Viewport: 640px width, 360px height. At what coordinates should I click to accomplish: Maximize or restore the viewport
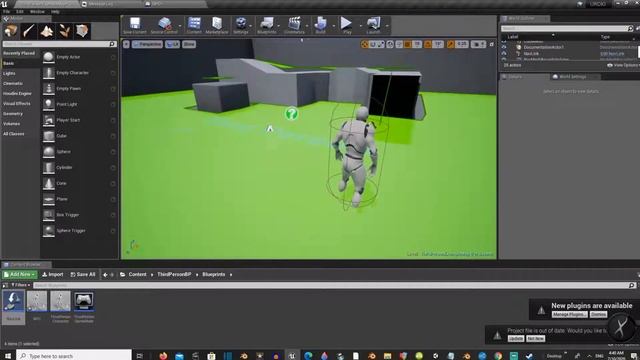point(492,44)
